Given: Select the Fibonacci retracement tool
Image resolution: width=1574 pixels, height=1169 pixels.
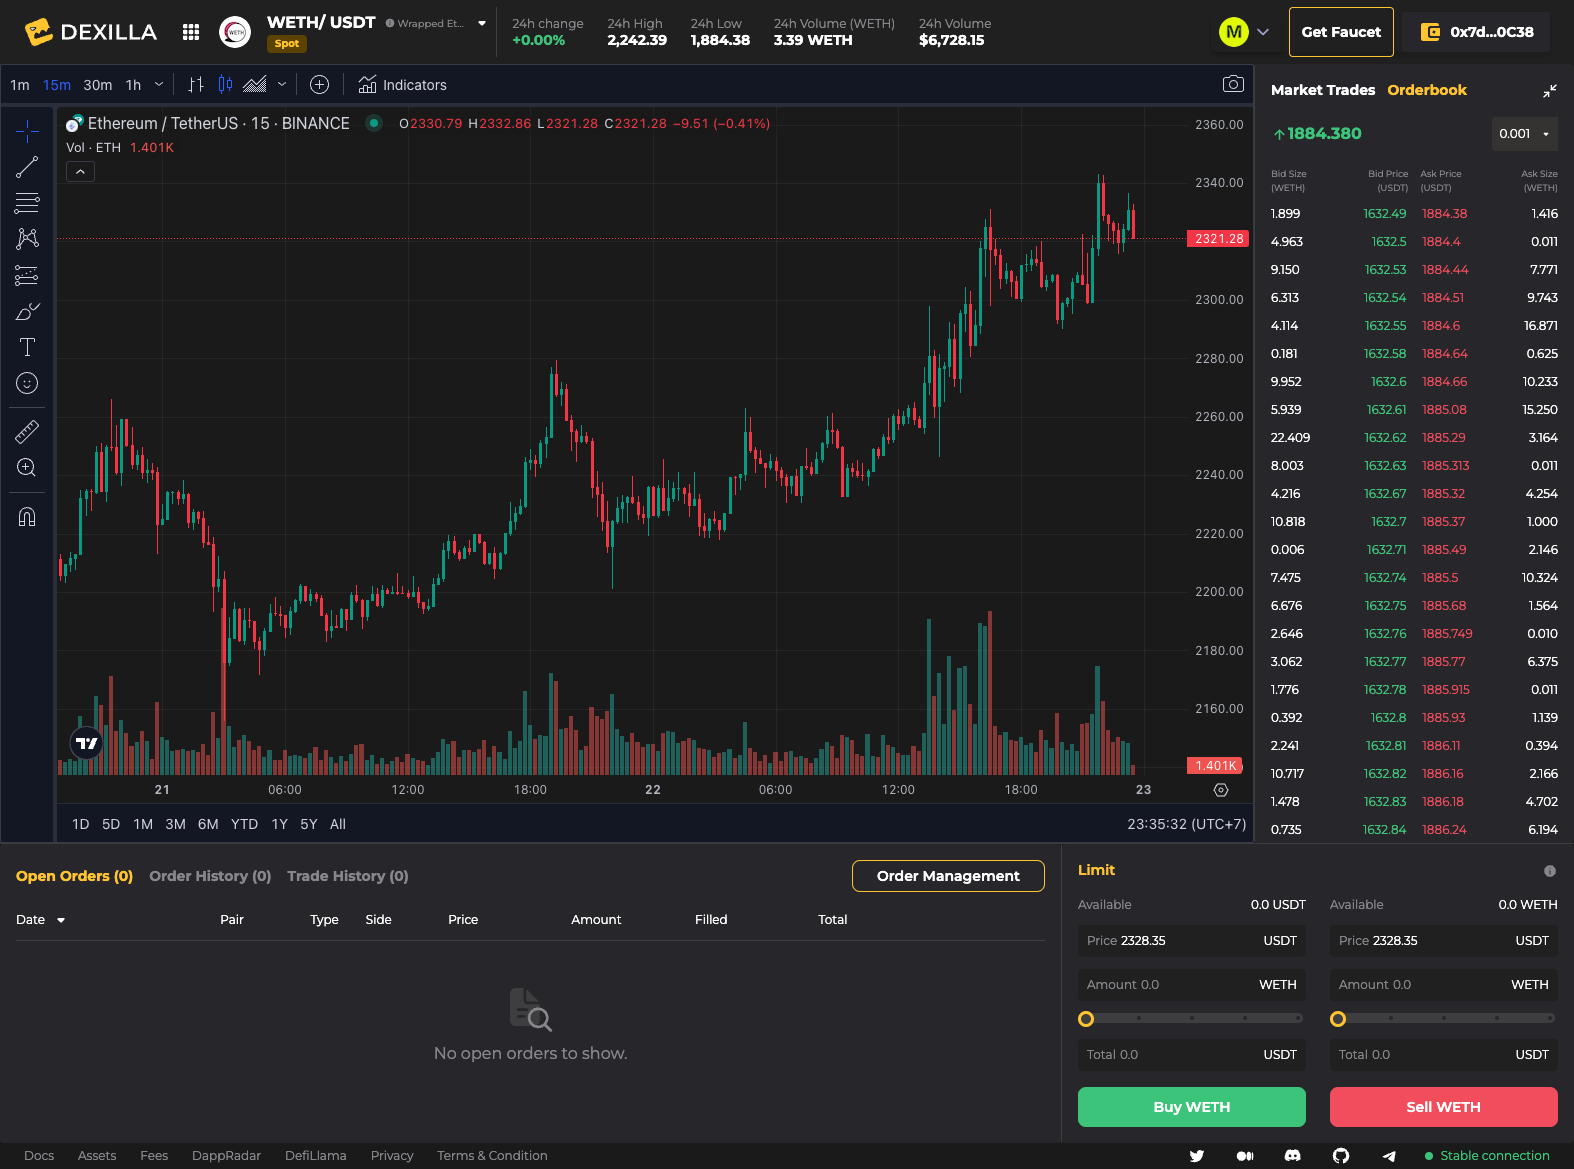Looking at the screenshot, I should pyautogui.click(x=27, y=203).
